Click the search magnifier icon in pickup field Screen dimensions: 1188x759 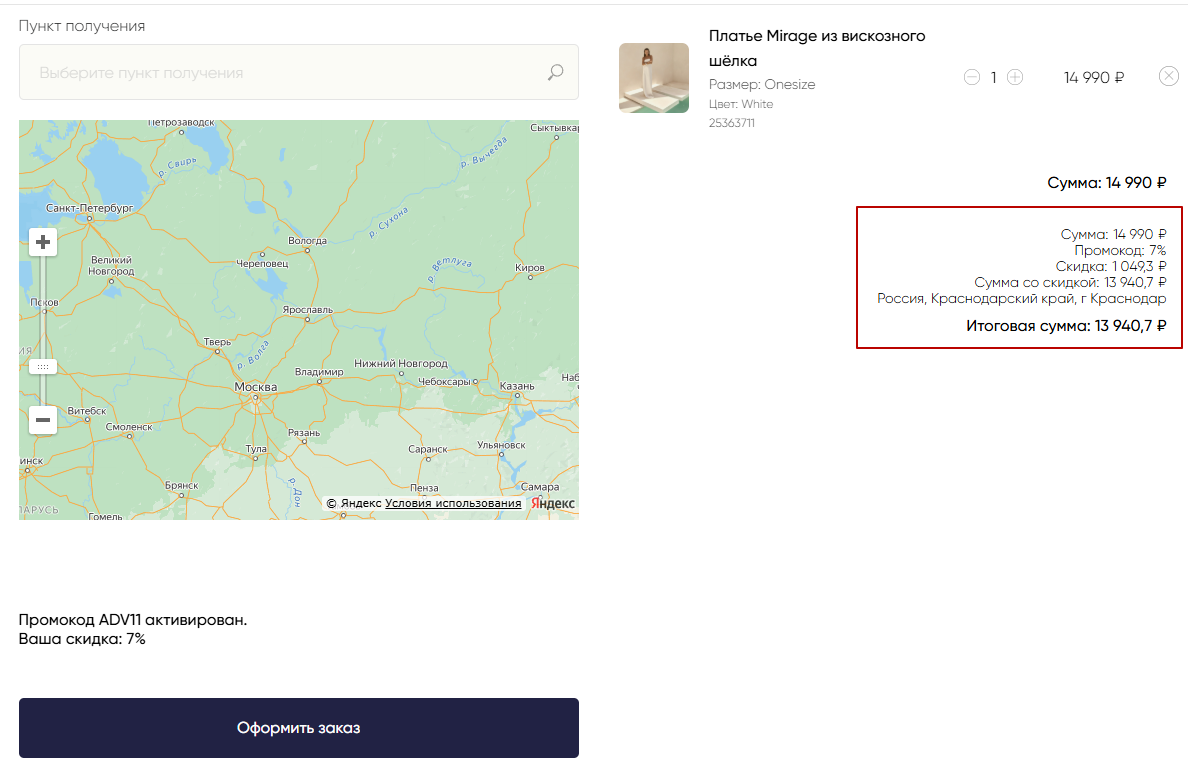click(x=555, y=72)
